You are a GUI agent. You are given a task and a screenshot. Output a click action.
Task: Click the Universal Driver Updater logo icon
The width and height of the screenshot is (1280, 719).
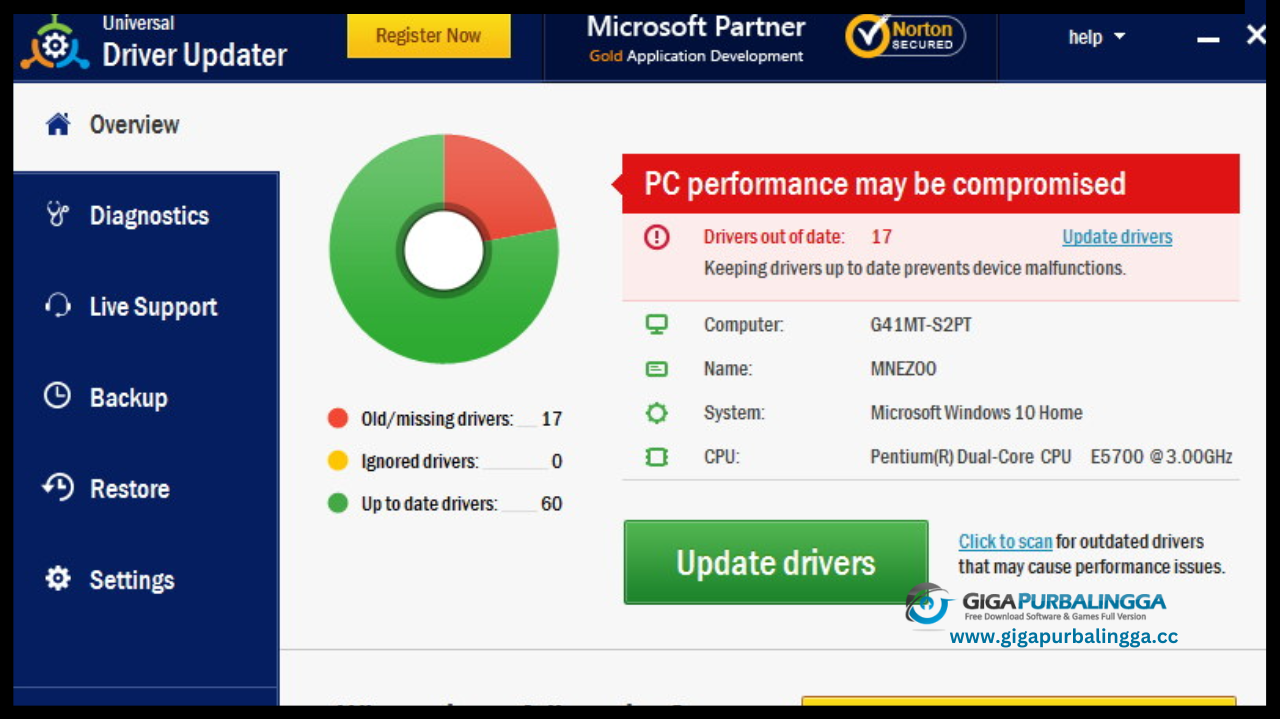click(x=55, y=45)
